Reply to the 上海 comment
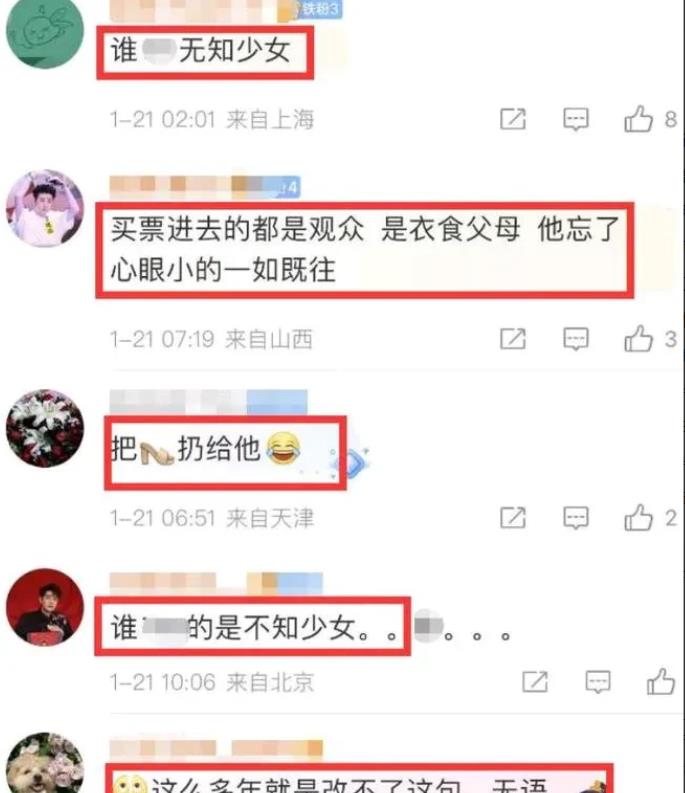This screenshot has height=793, width=685. [576, 119]
